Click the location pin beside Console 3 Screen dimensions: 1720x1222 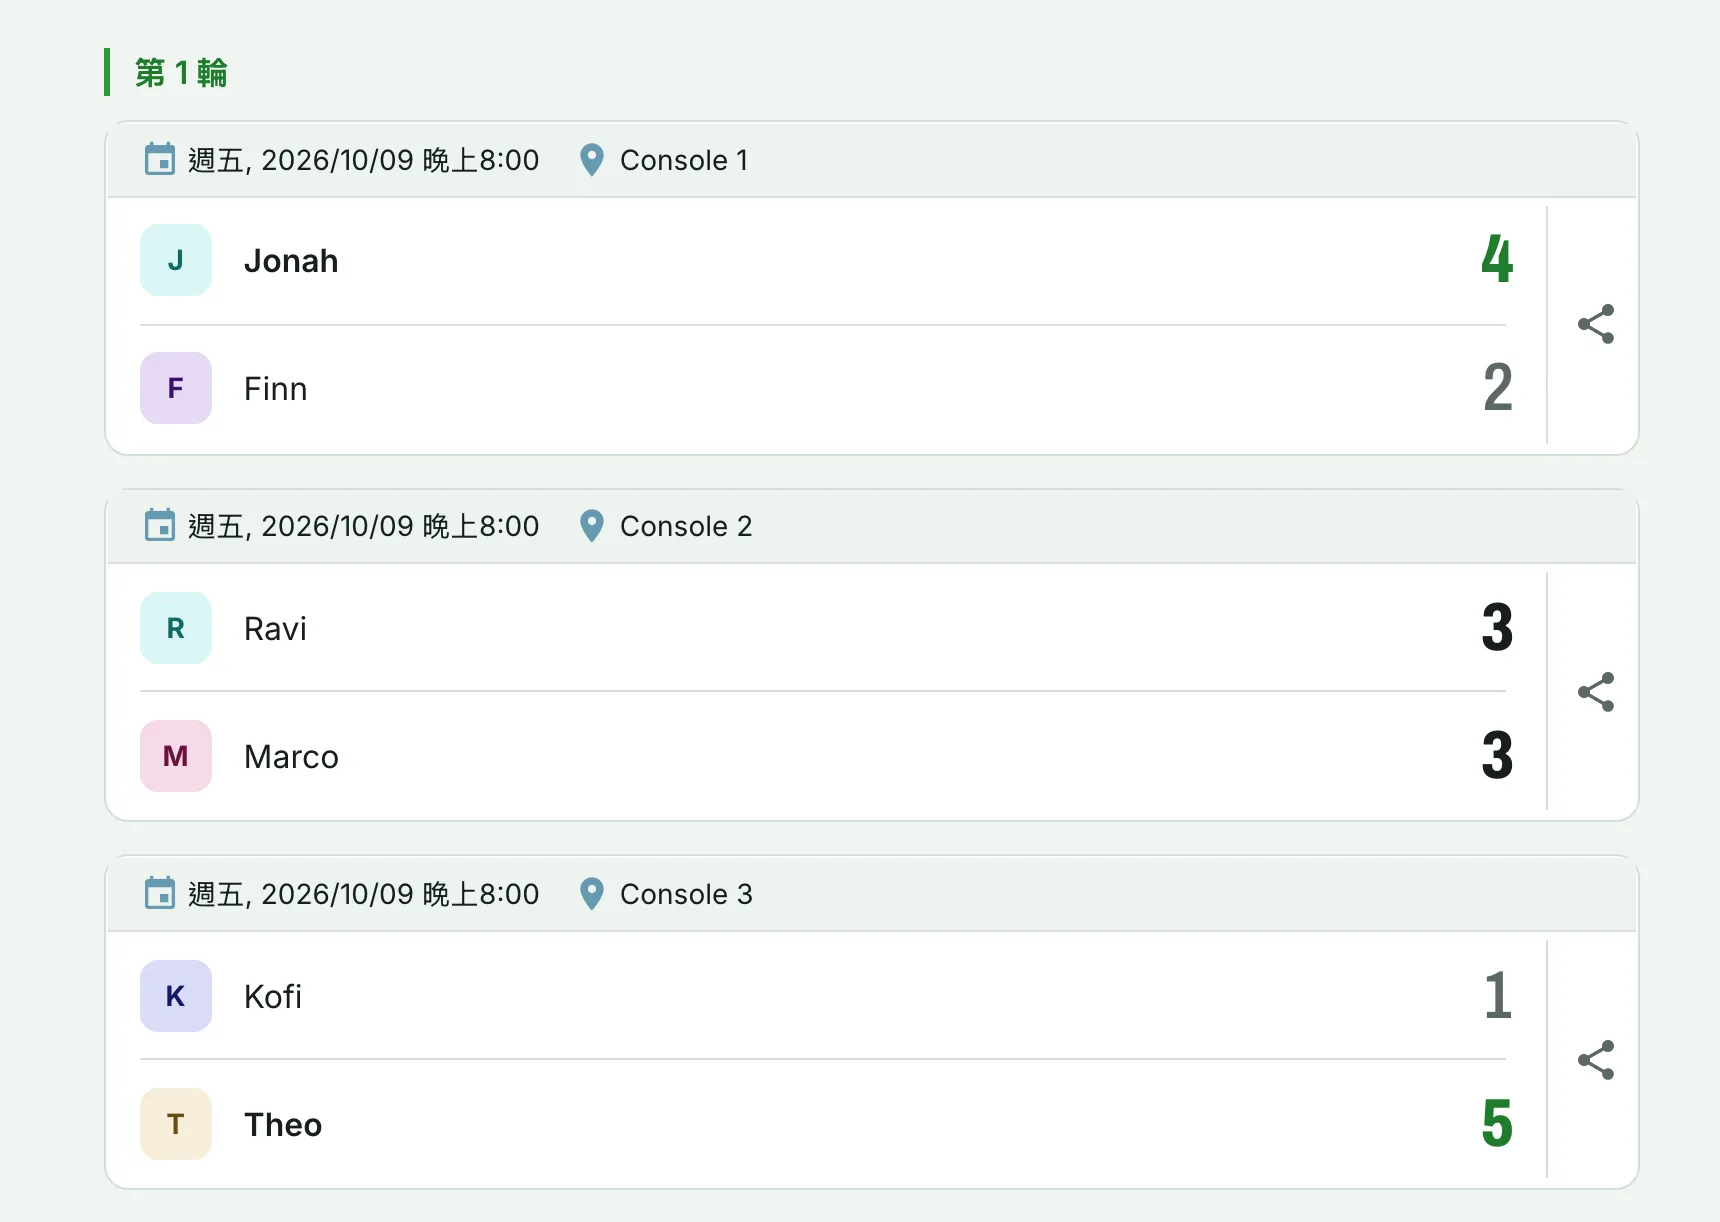[592, 894]
